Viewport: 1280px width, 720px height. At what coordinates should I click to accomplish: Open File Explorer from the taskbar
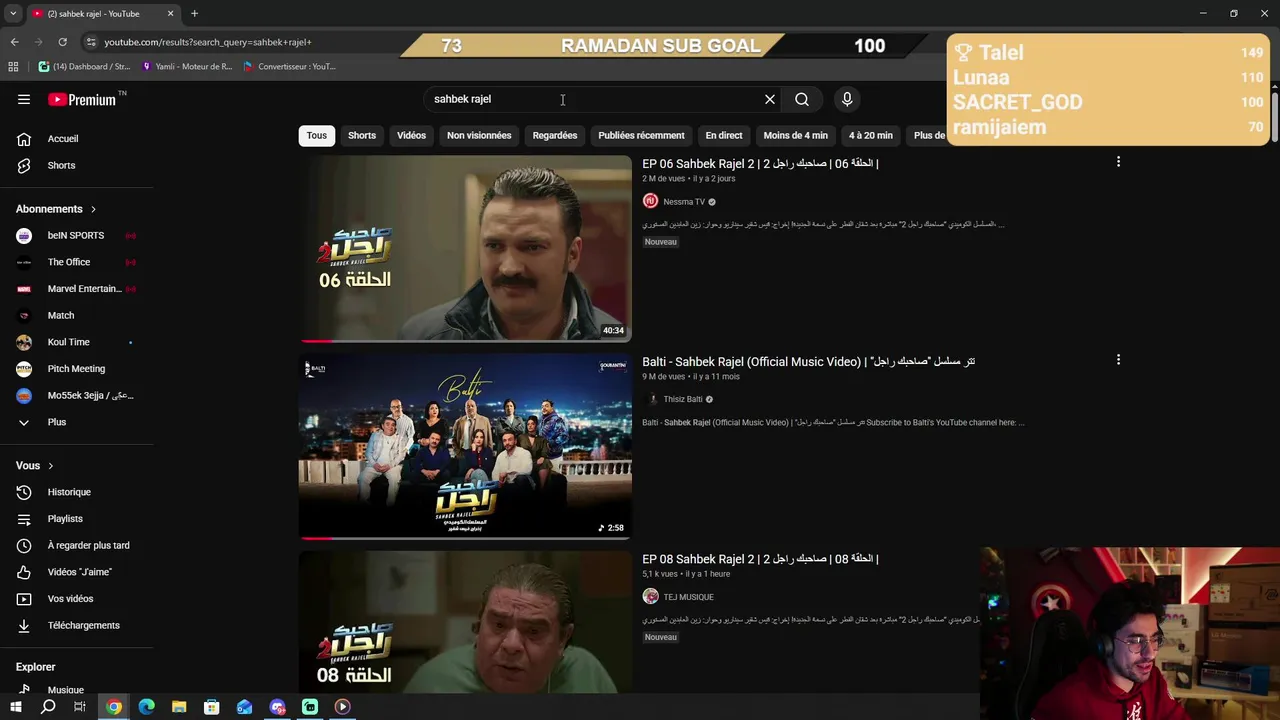click(x=179, y=707)
